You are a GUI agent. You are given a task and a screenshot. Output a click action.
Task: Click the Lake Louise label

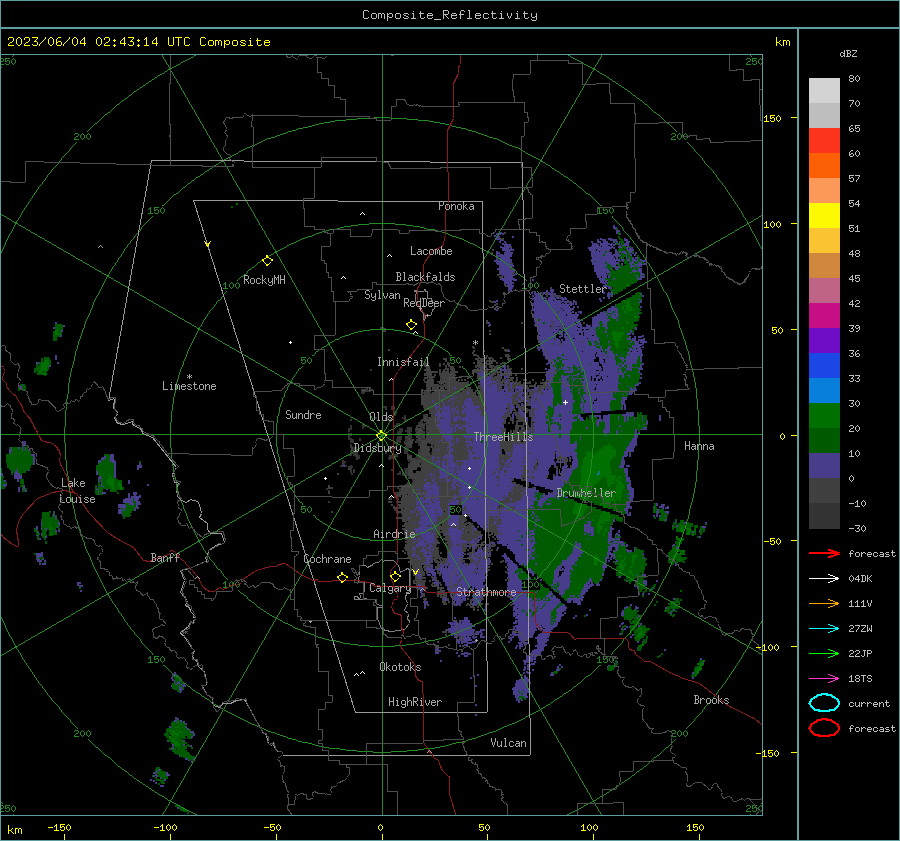[x=77, y=491]
